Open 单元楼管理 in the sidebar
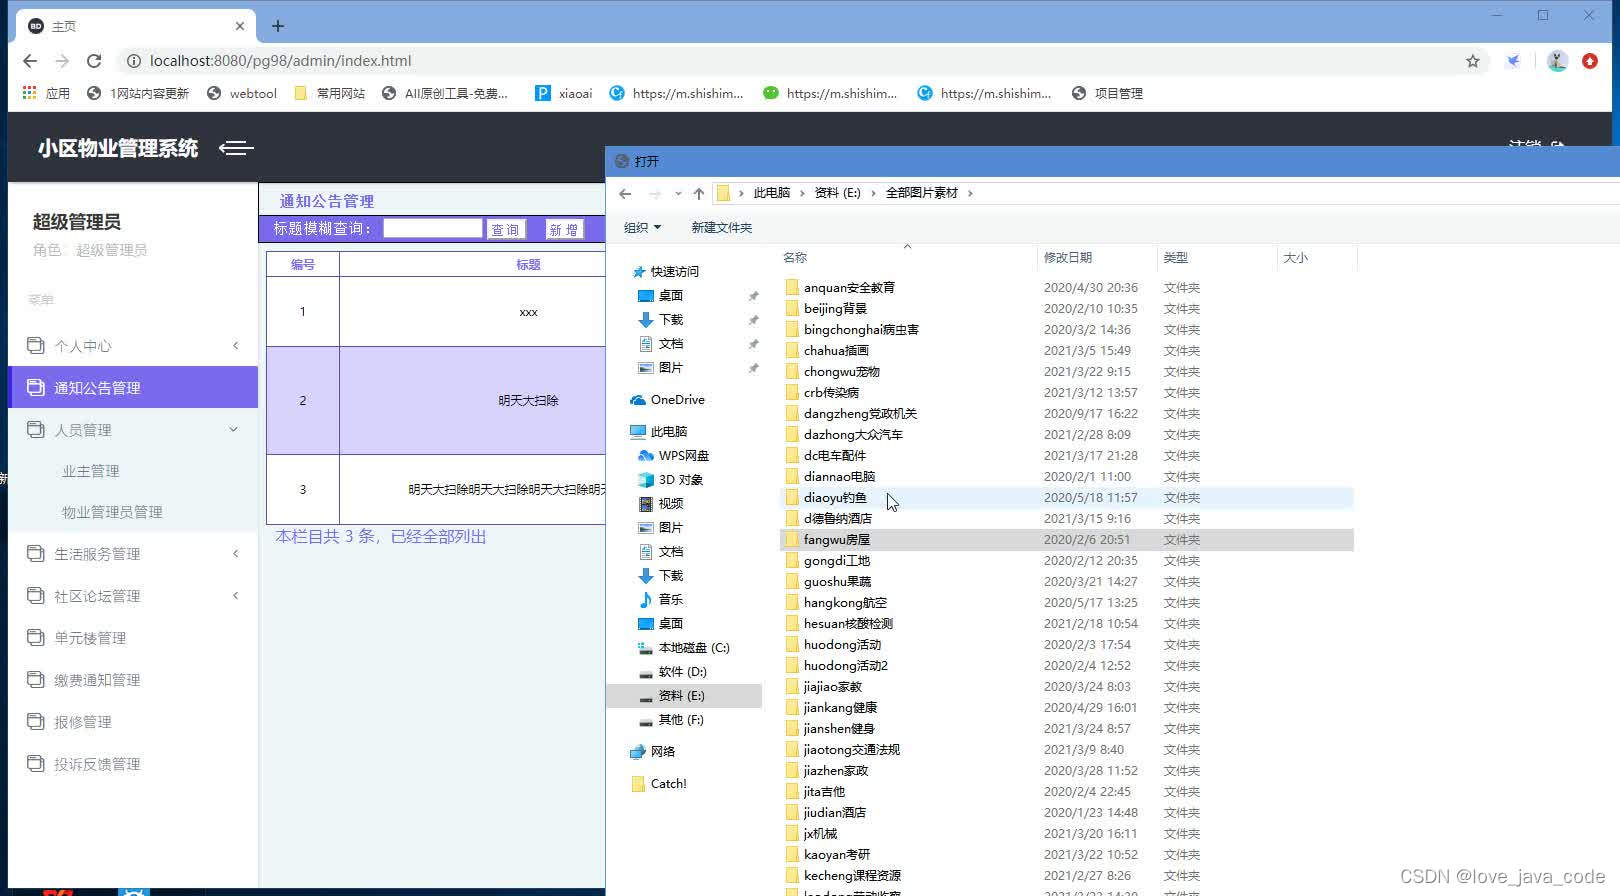Screen dimensions: 1620x896 click(133, 638)
